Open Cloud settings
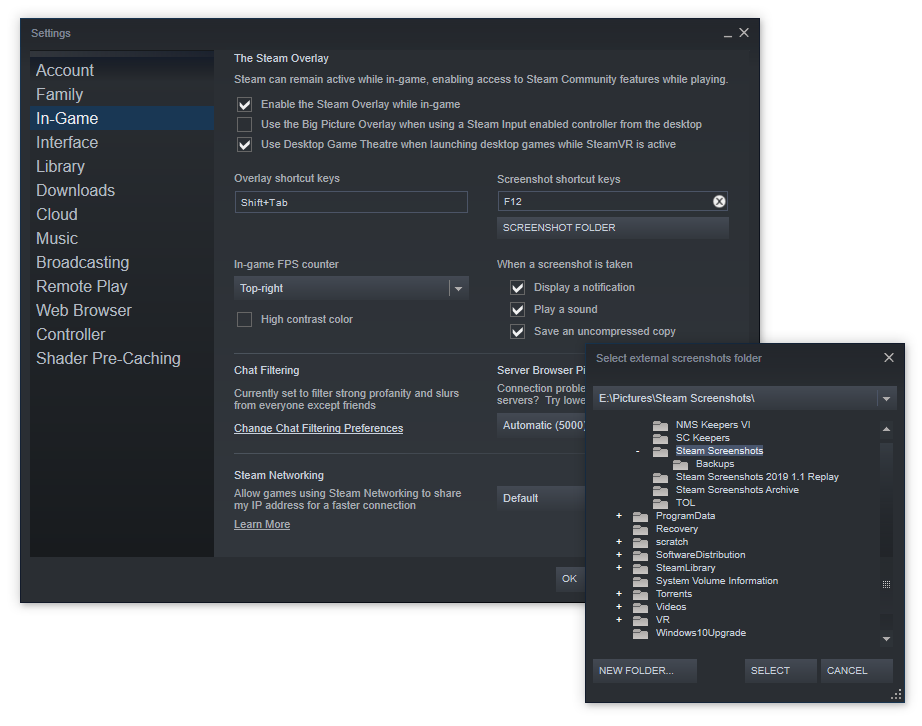Screen dimensions: 922x726 (122, 215)
